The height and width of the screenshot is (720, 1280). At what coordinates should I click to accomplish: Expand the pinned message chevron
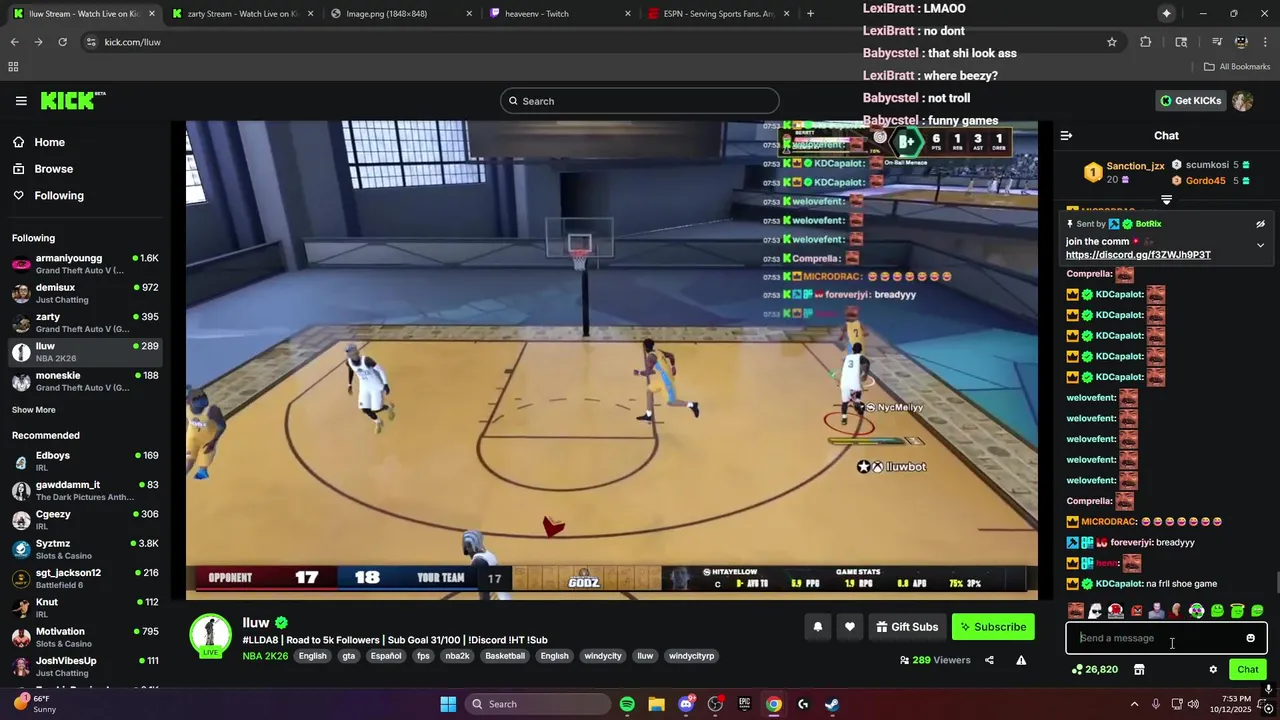pyautogui.click(x=1260, y=245)
